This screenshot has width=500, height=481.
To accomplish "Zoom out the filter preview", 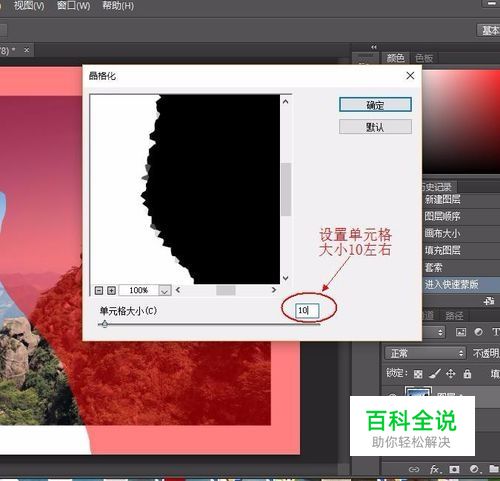I will pyautogui.click(x=99, y=290).
